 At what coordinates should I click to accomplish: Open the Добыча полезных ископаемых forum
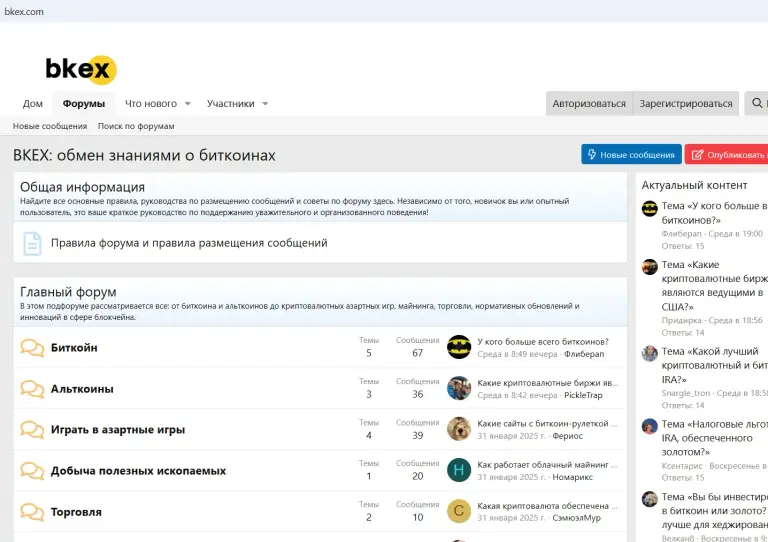coord(138,471)
